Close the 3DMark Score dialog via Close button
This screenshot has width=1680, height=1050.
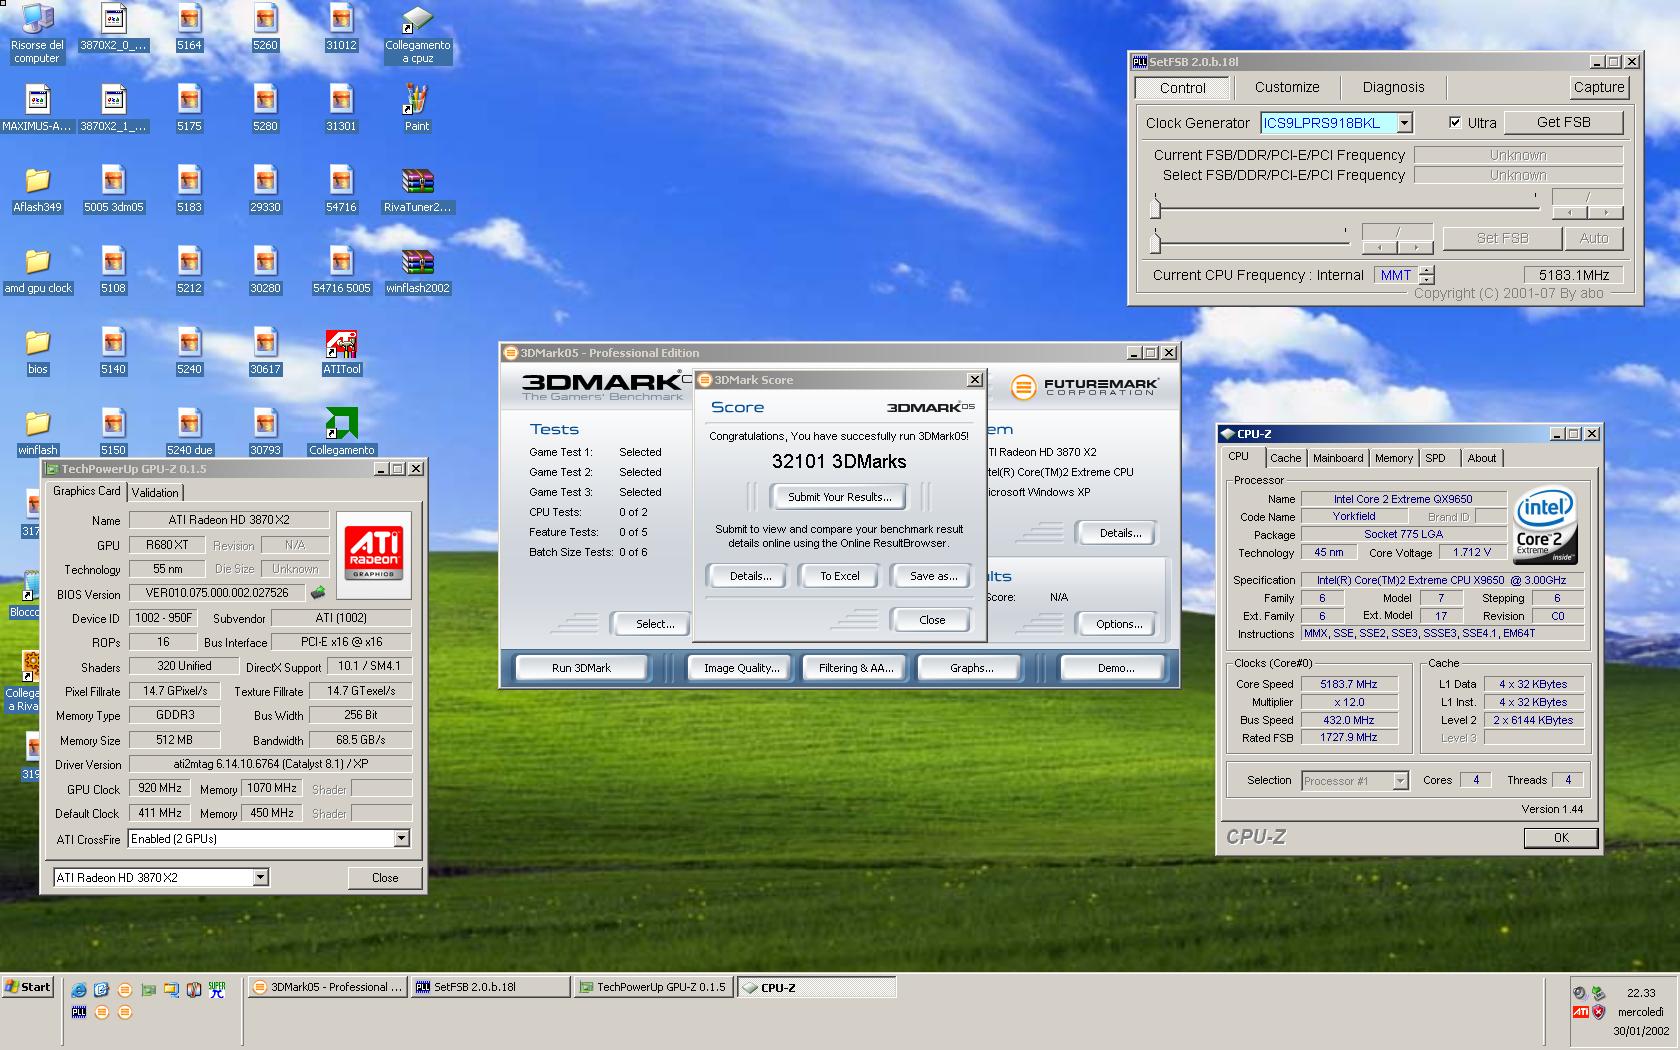click(931, 620)
